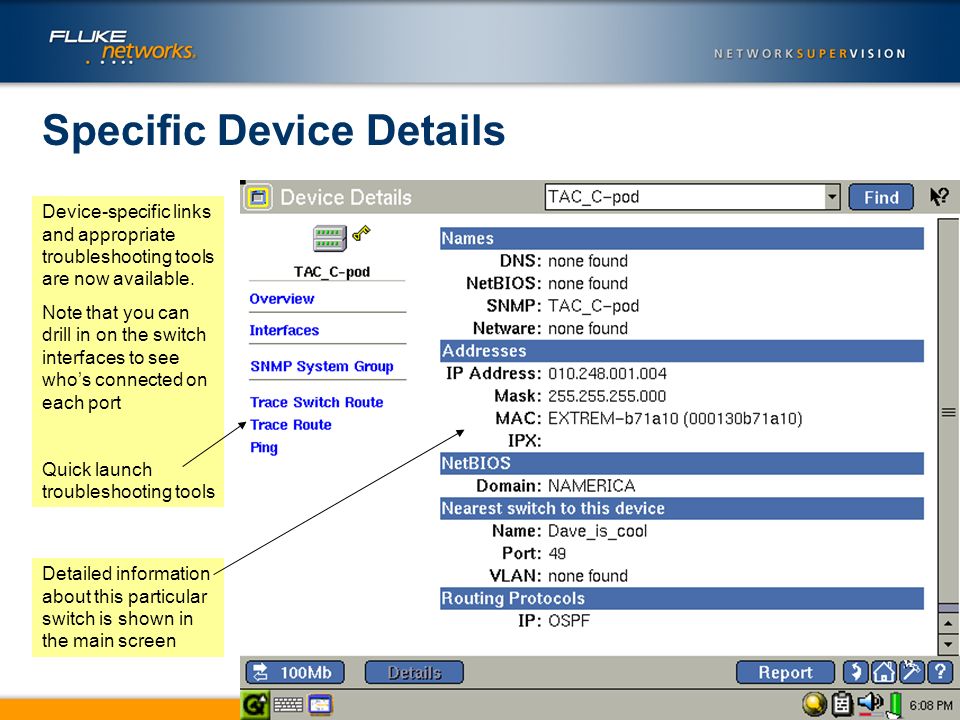Click the DNS none found value
The width and height of the screenshot is (960, 720).
588,261
